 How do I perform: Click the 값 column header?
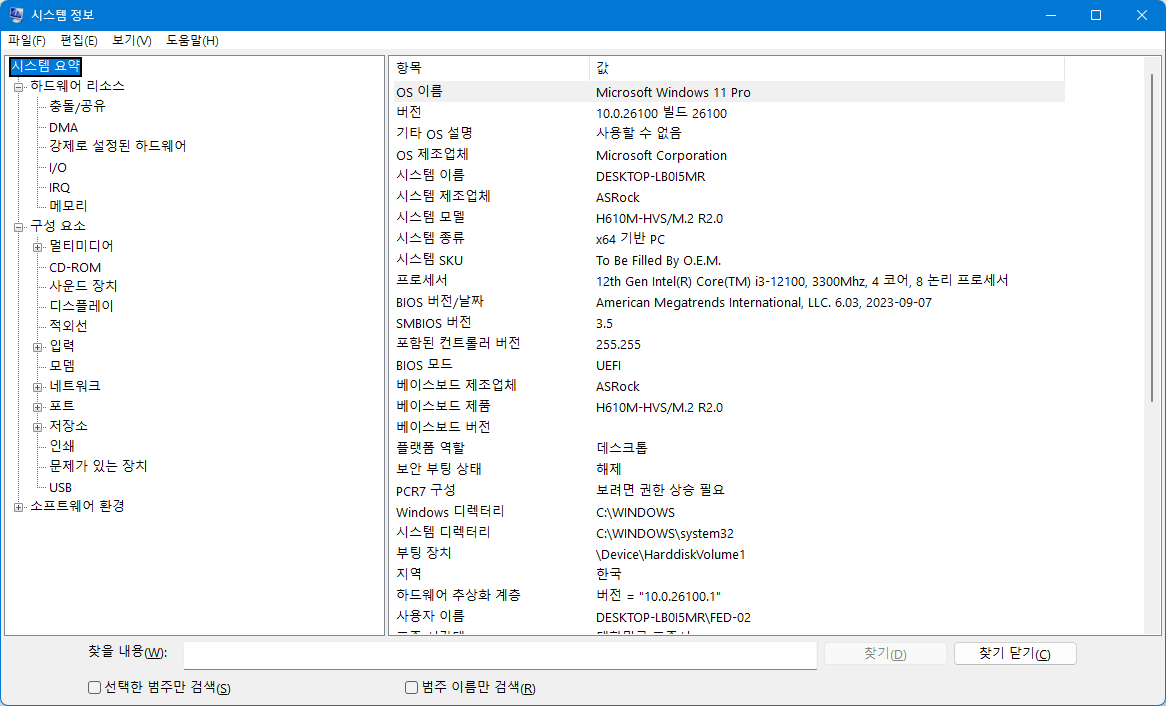tap(827, 68)
